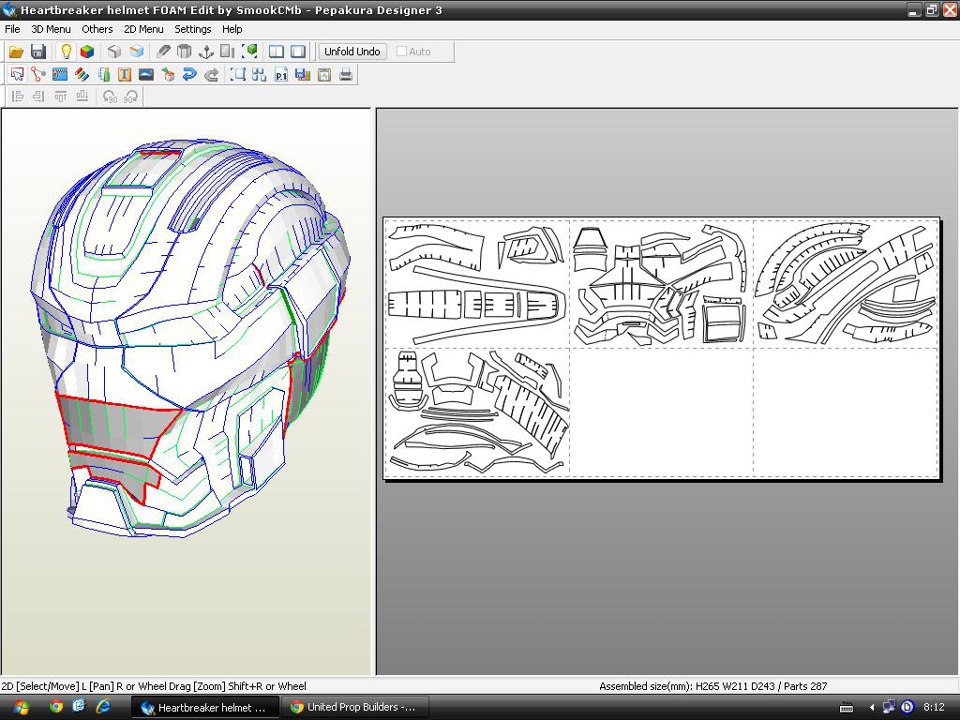Click the anchor icon in the toolbar
The height and width of the screenshot is (720, 960).
(x=206, y=52)
